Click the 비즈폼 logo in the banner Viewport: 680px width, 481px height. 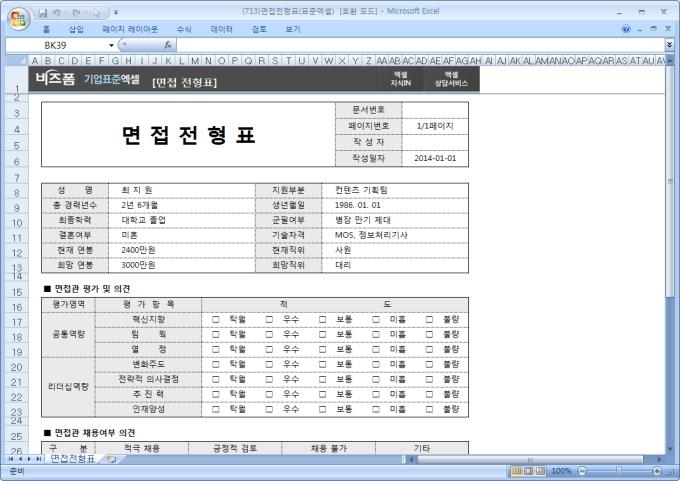click(55, 79)
